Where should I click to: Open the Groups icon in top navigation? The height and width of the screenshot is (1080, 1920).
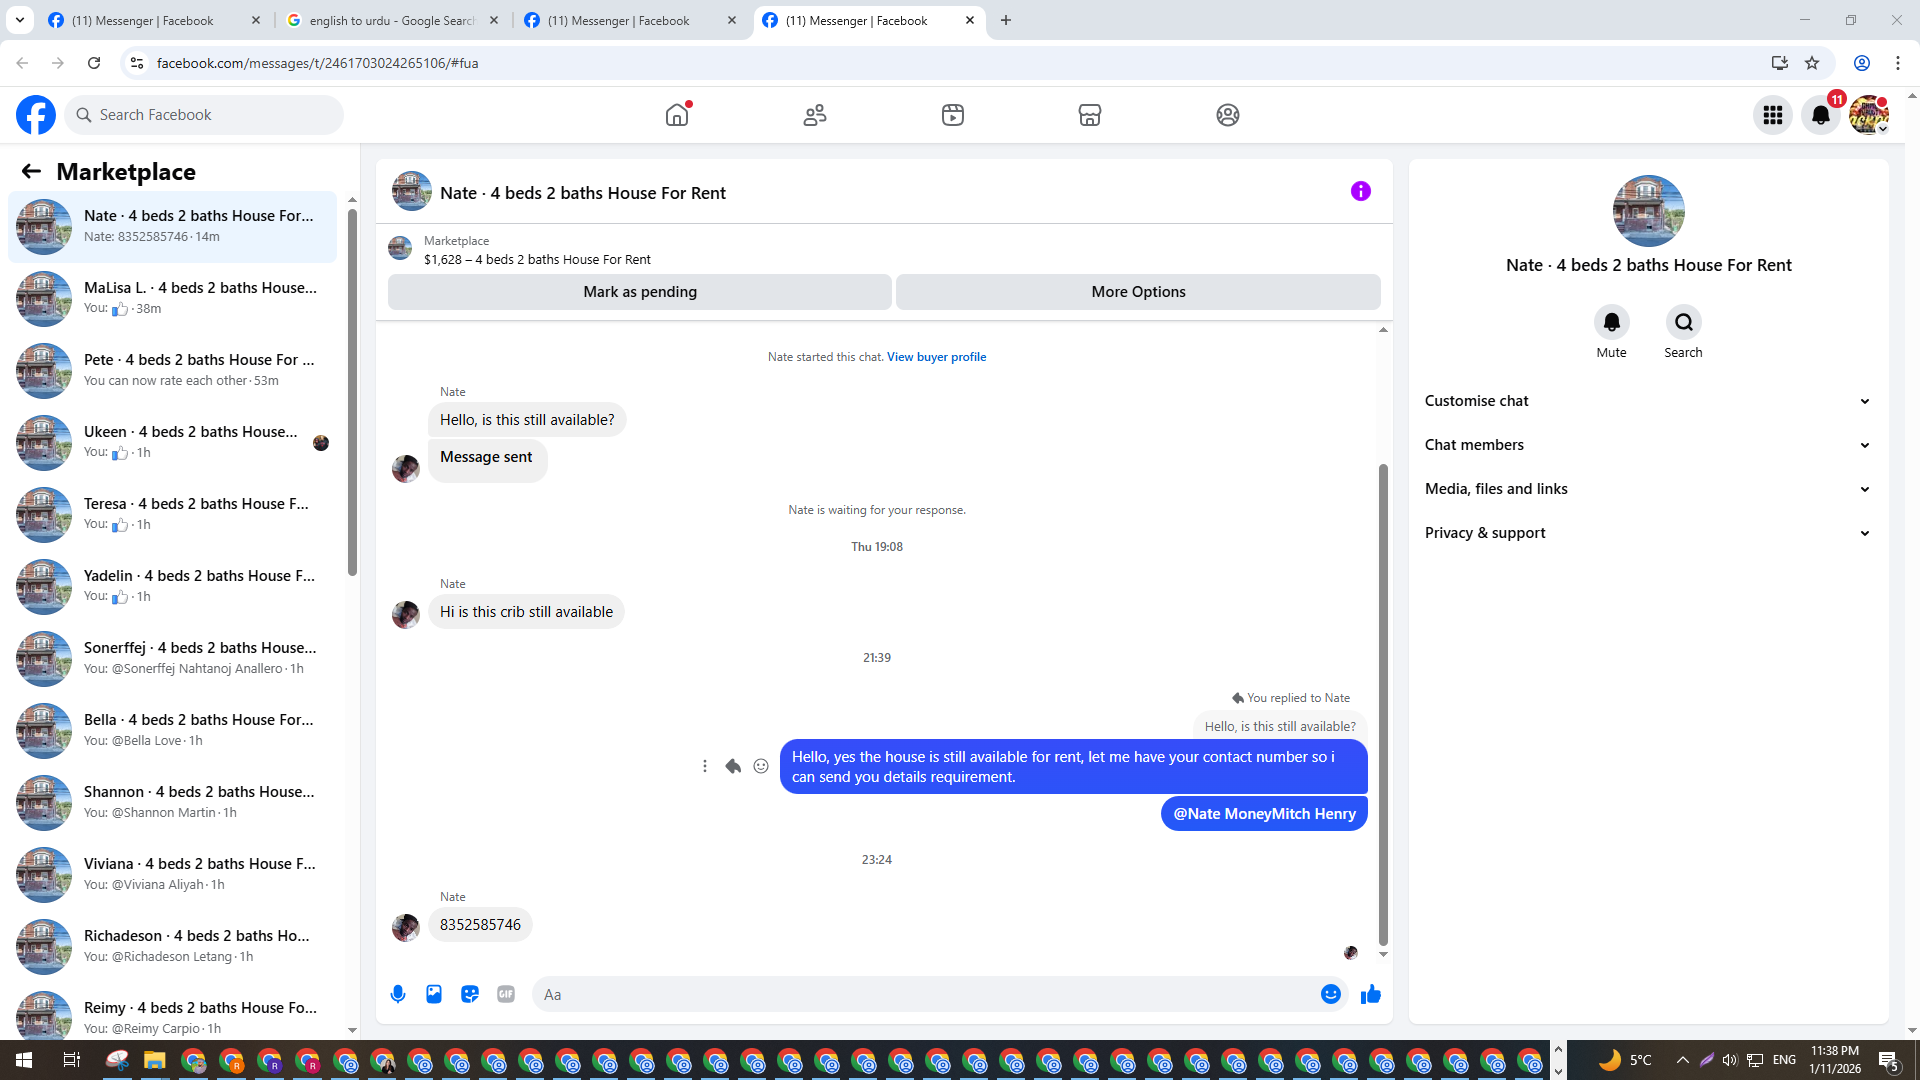(x=1228, y=115)
